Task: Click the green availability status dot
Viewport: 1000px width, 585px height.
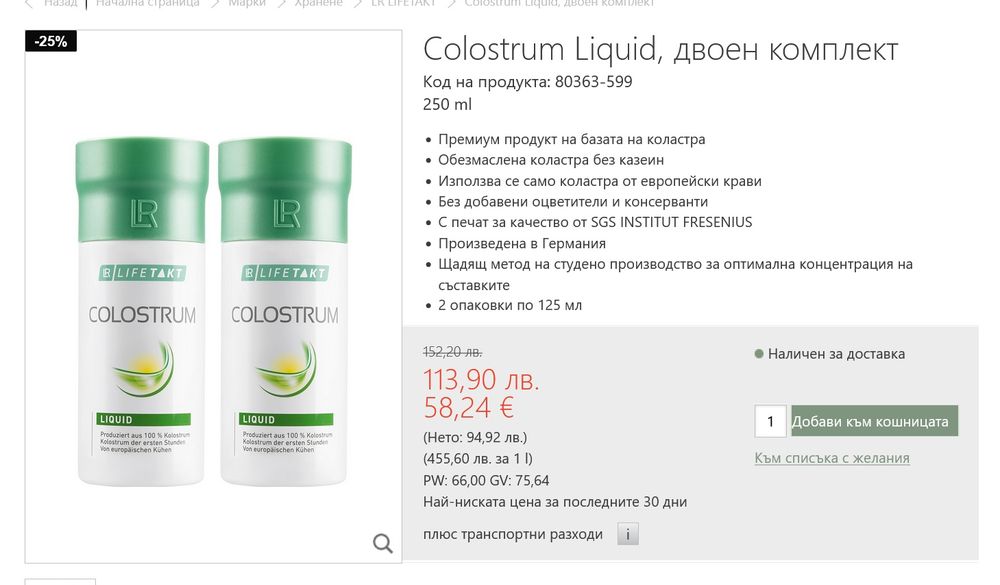Action: click(758, 353)
